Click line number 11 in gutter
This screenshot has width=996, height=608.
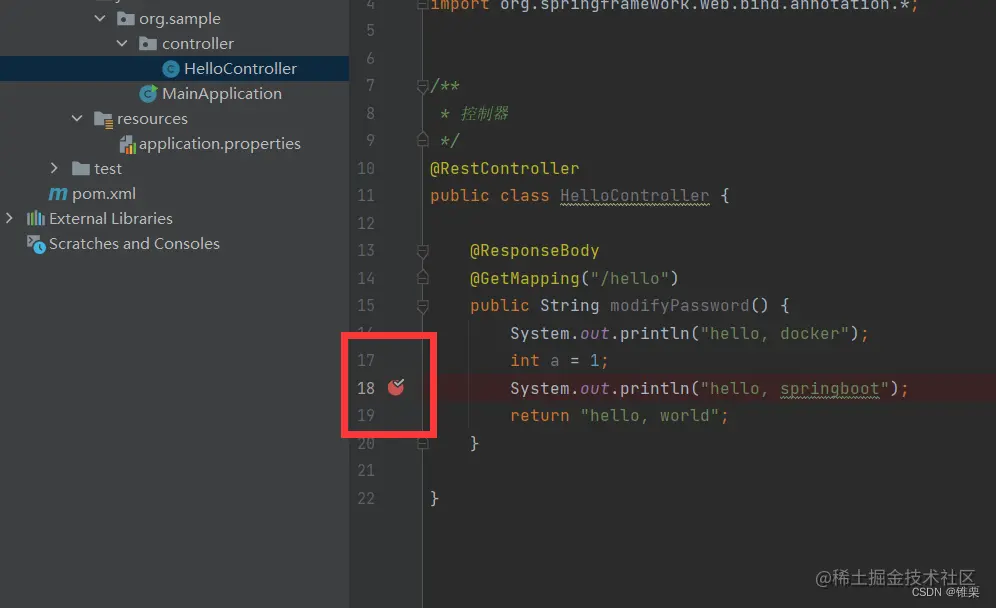click(366, 196)
